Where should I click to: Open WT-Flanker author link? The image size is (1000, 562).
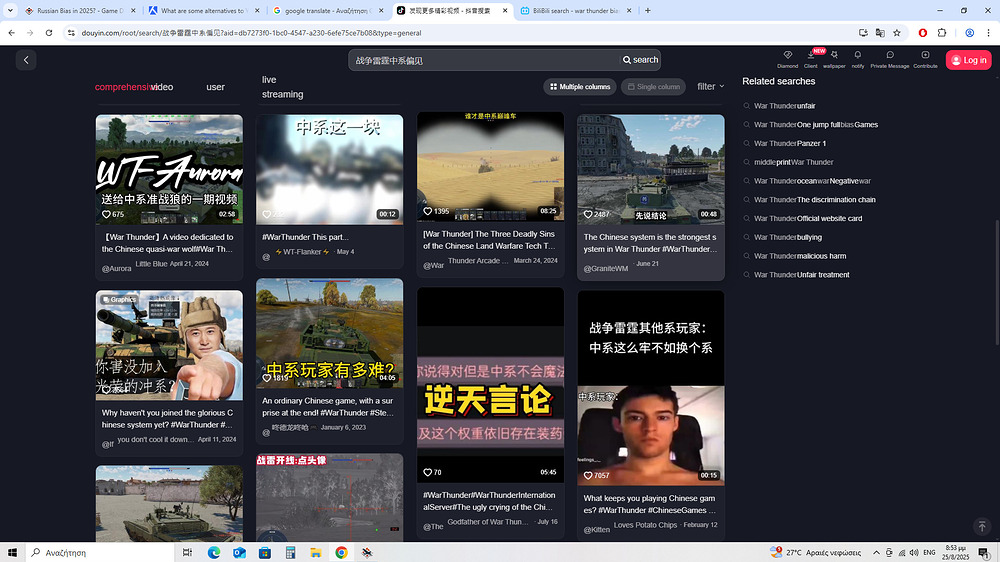click(x=303, y=252)
